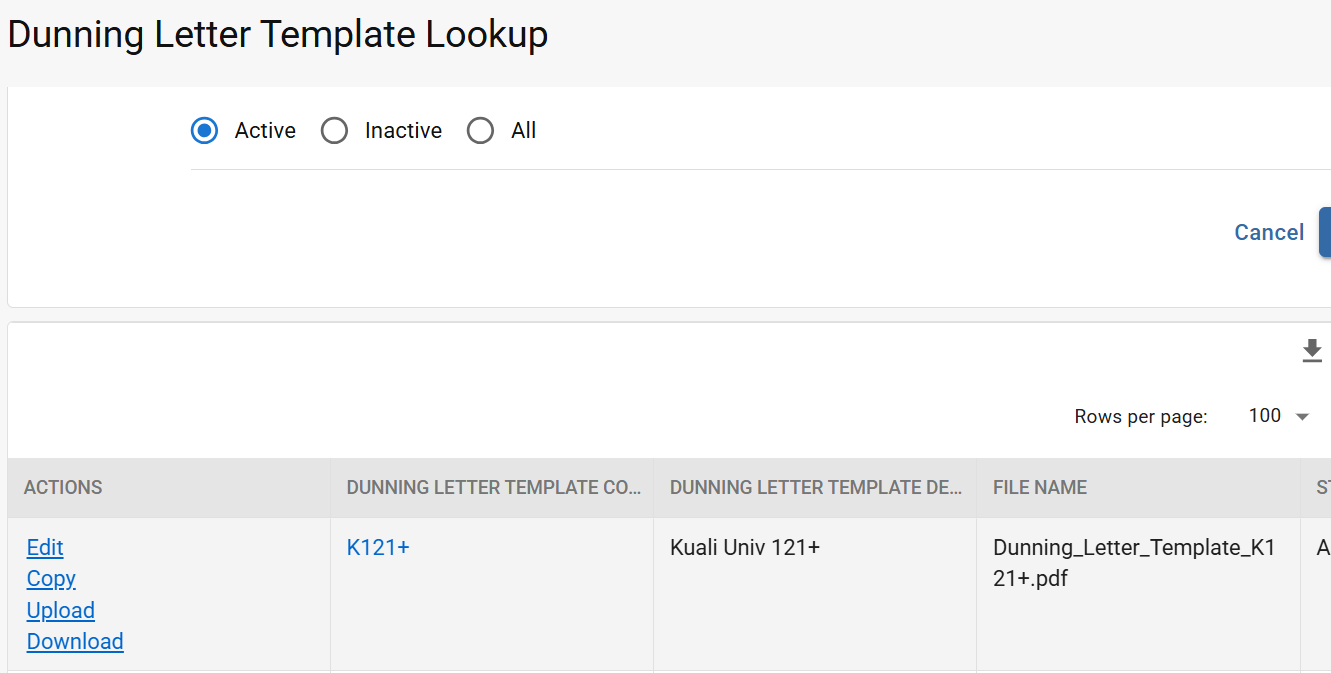The height and width of the screenshot is (673, 1331).
Task: Click the Copy link for K121+
Action: 51,578
